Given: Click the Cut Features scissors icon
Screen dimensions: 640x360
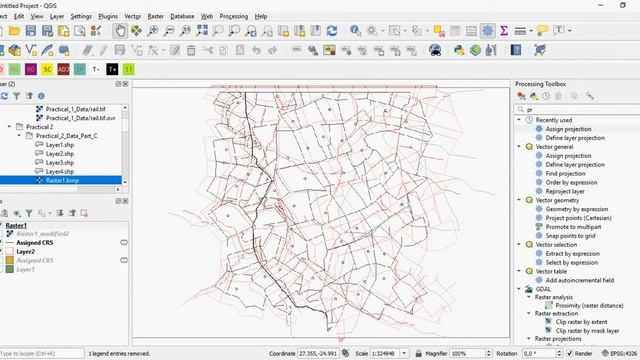Looking at the screenshot, I should 208,50.
